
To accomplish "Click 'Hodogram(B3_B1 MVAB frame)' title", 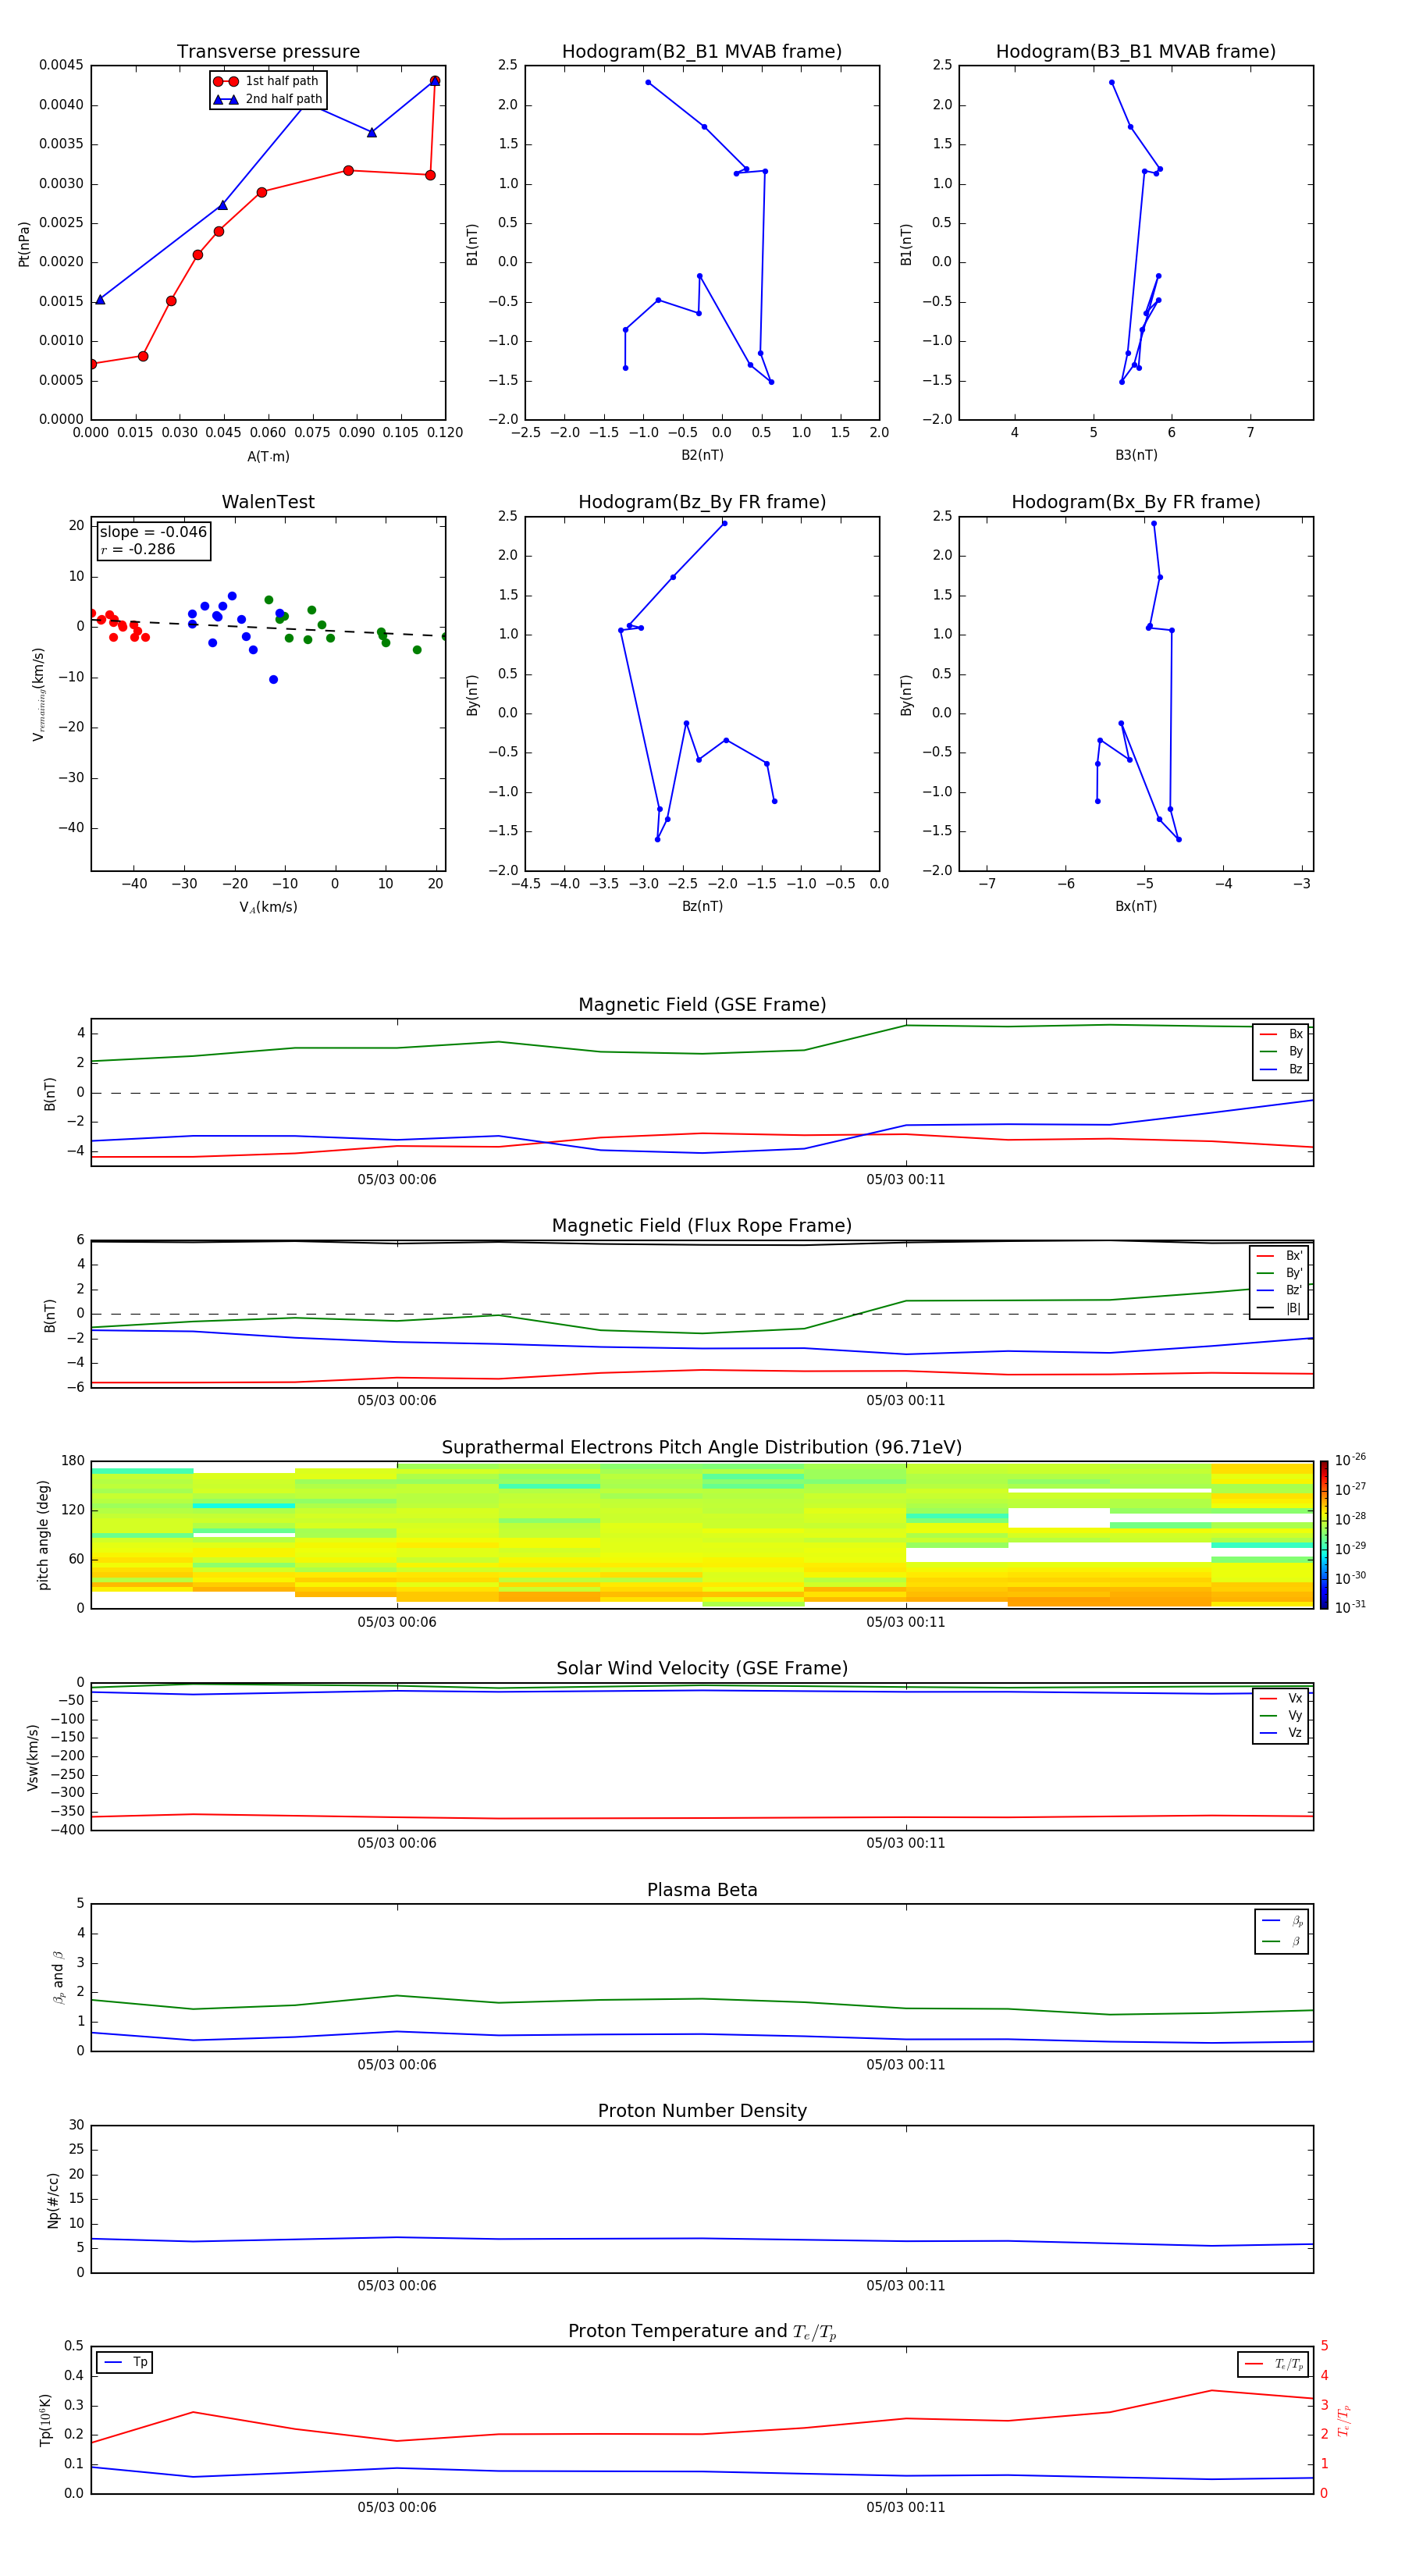I will [x=1136, y=52].
